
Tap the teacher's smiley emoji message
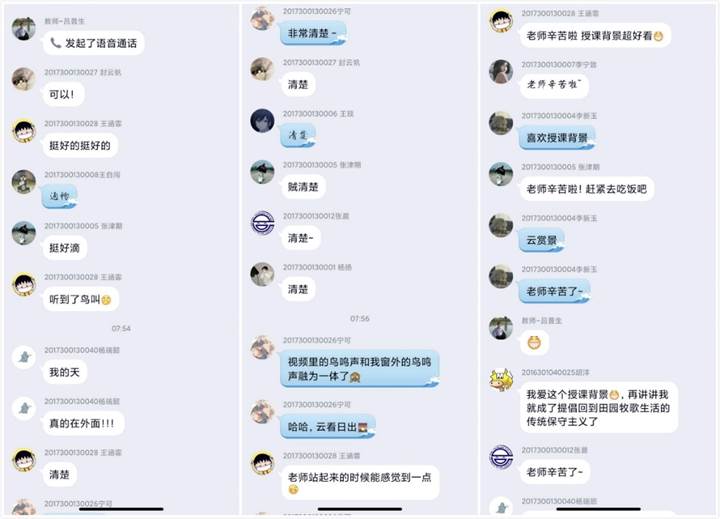point(534,343)
